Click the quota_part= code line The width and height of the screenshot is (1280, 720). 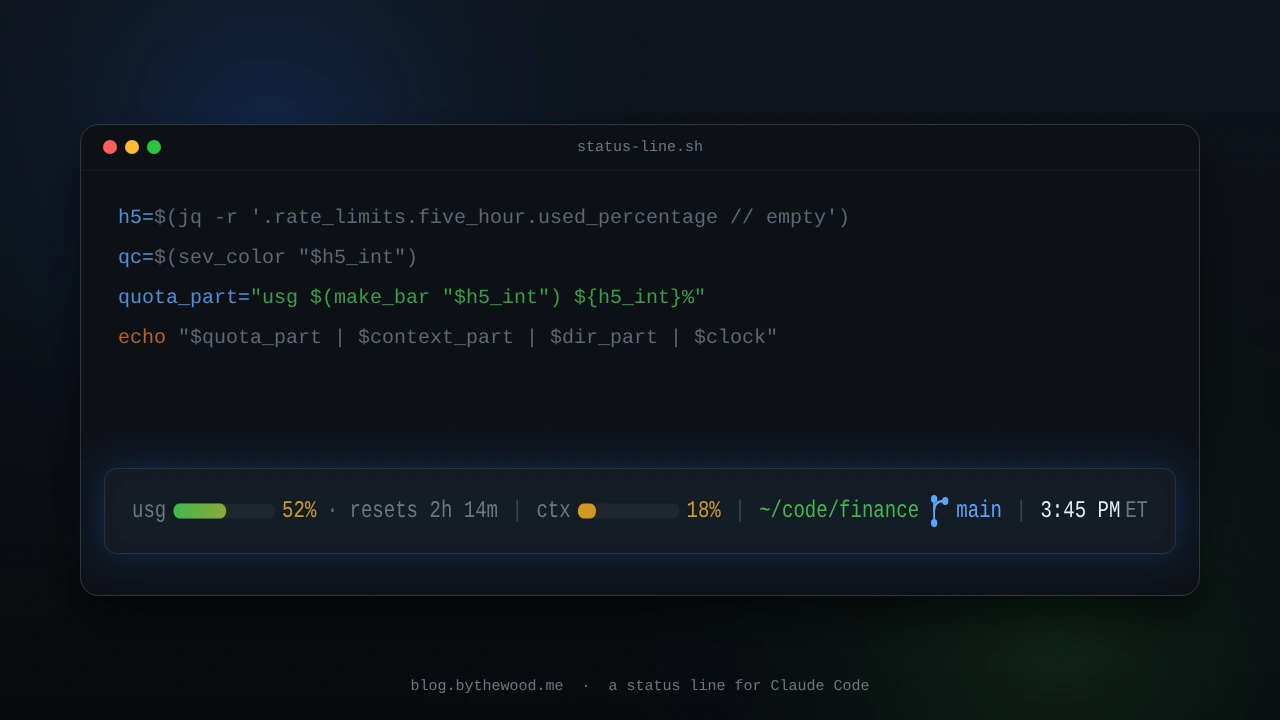412,298
